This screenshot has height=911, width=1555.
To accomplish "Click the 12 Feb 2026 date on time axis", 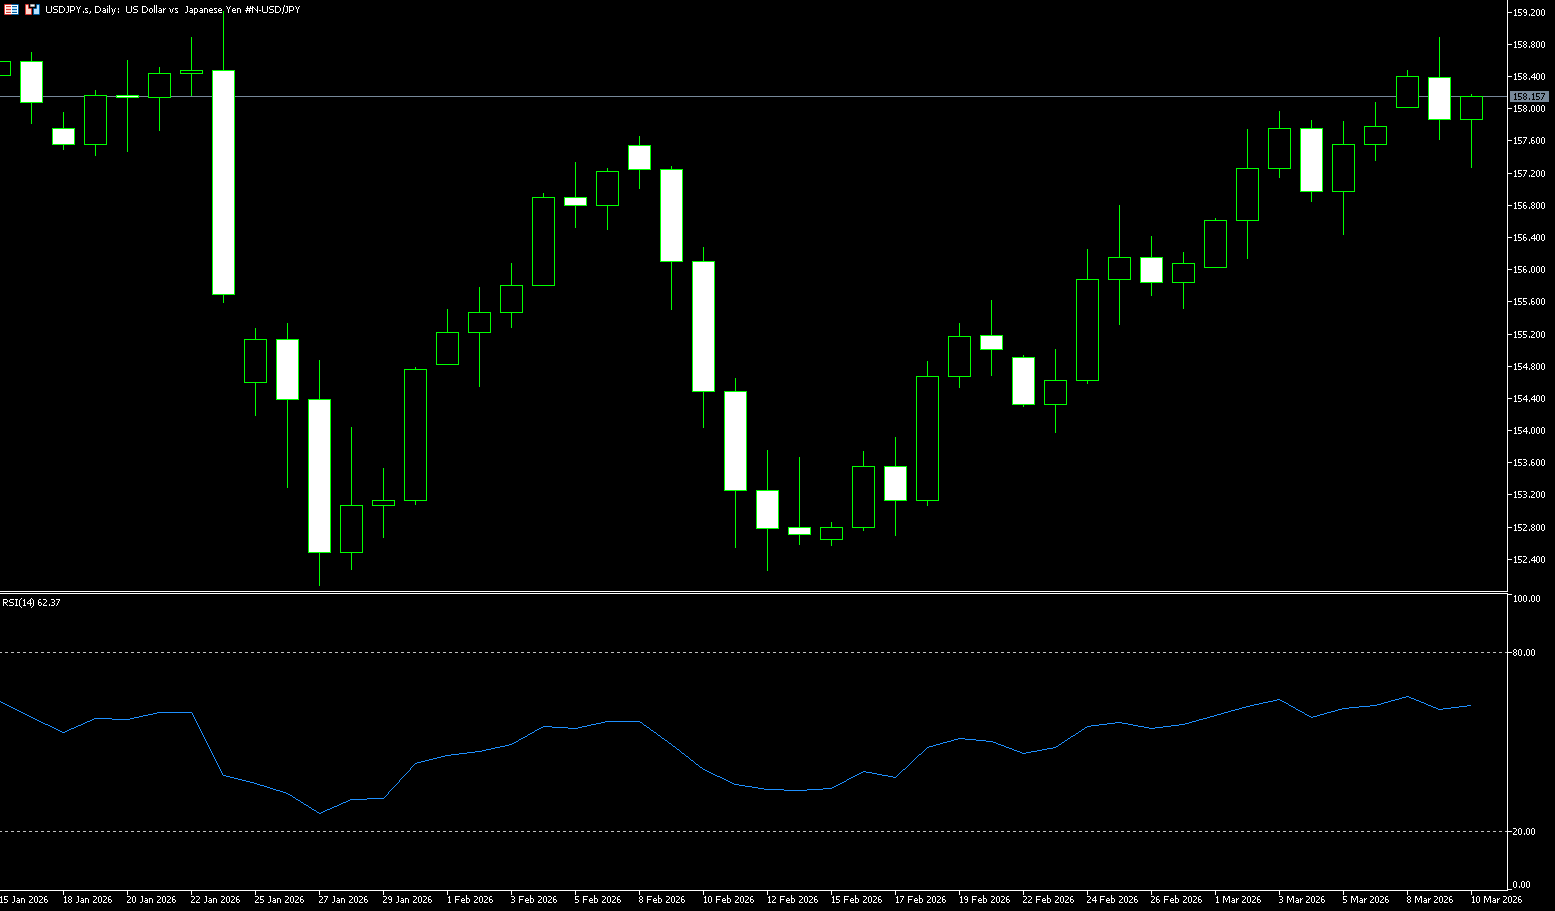I will 792,900.
